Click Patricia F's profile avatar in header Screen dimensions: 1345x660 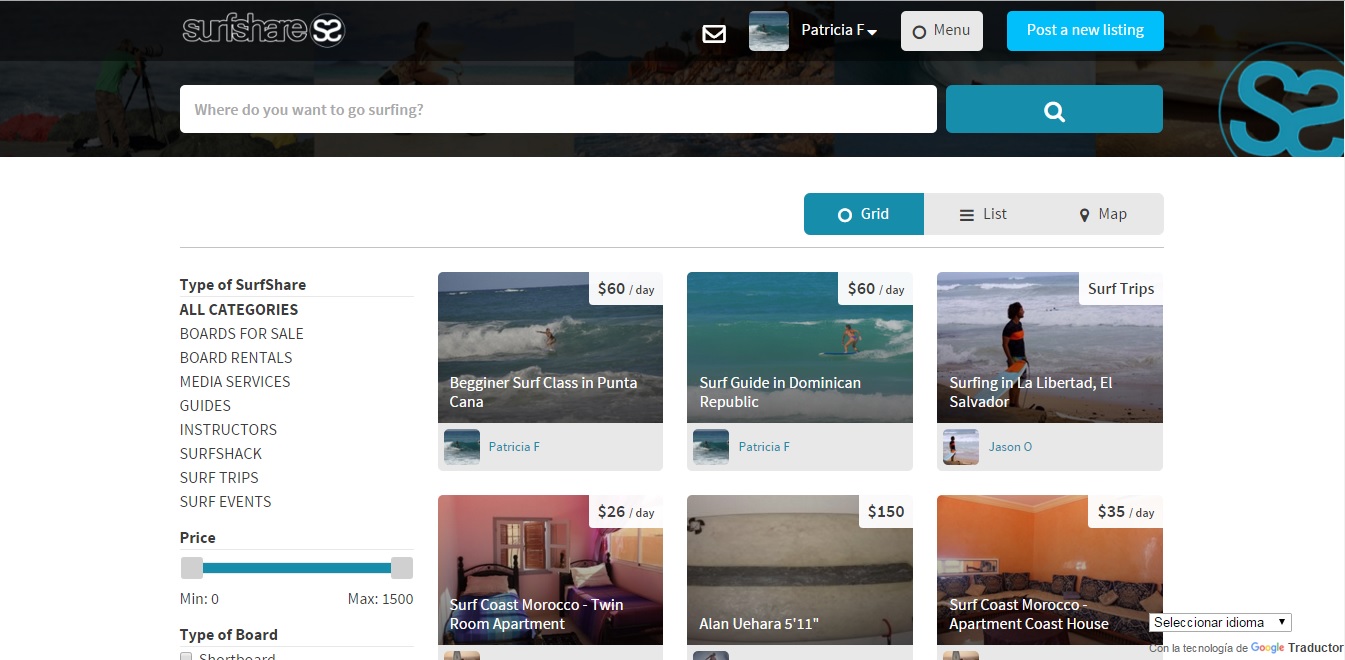[x=768, y=31]
